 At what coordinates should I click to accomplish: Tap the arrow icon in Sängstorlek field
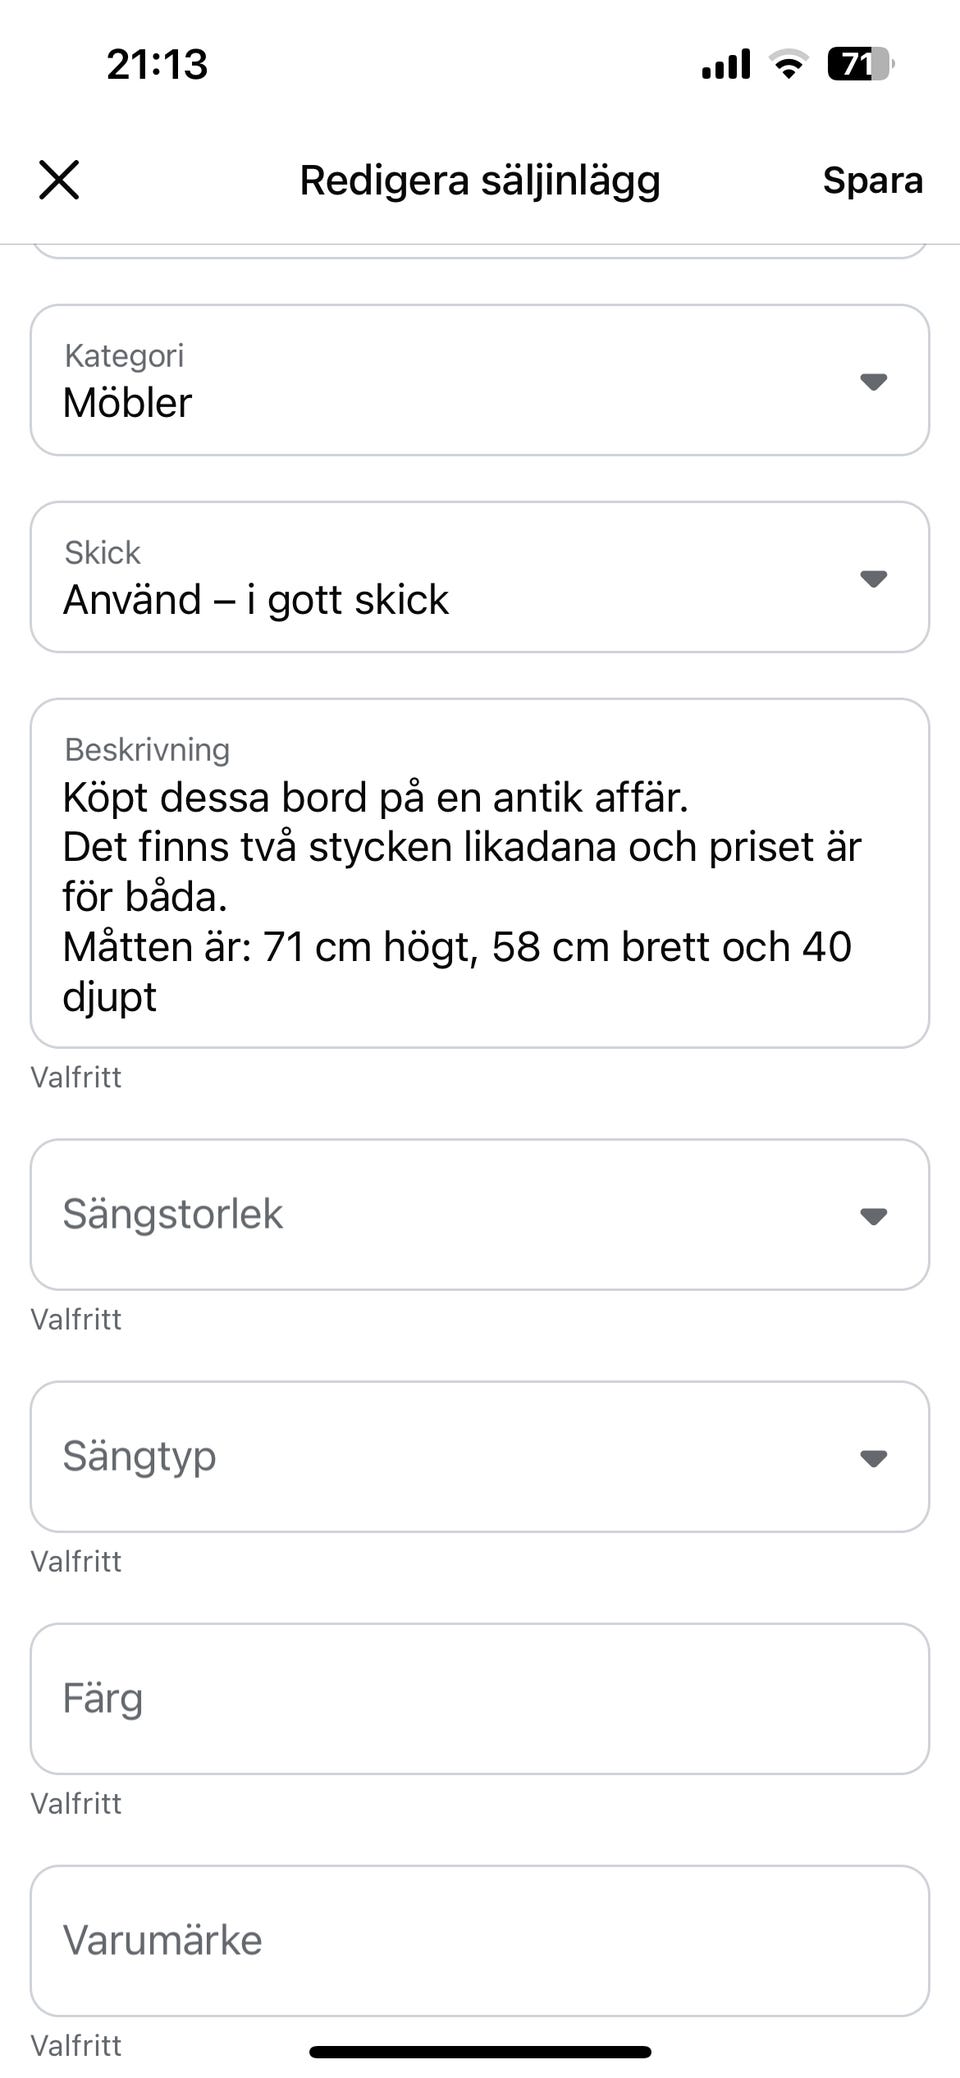click(x=873, y=1216)
